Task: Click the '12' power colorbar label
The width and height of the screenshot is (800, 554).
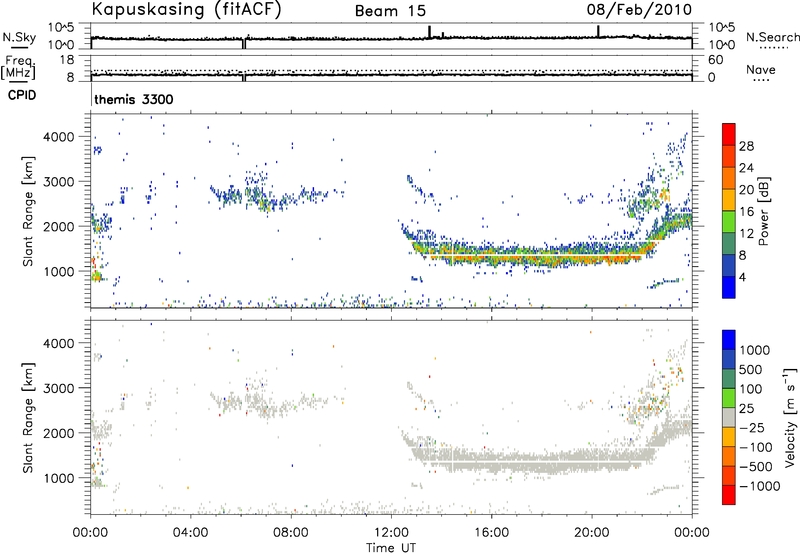Action: click(x=746, y=234)
